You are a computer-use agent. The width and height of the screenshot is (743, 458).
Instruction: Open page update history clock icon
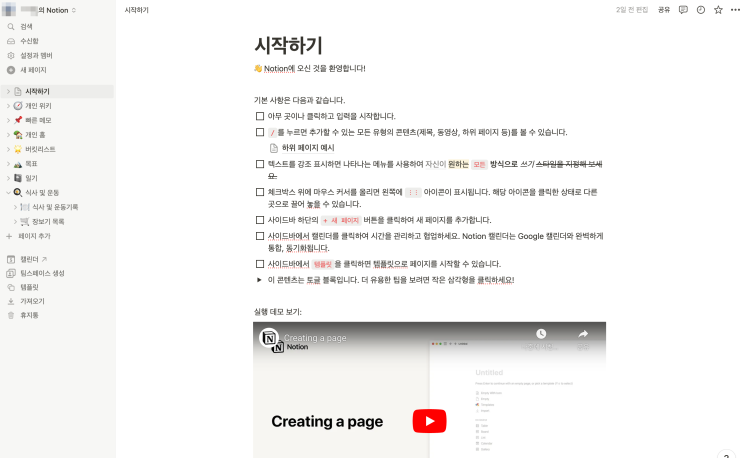[x=701, y=10]
